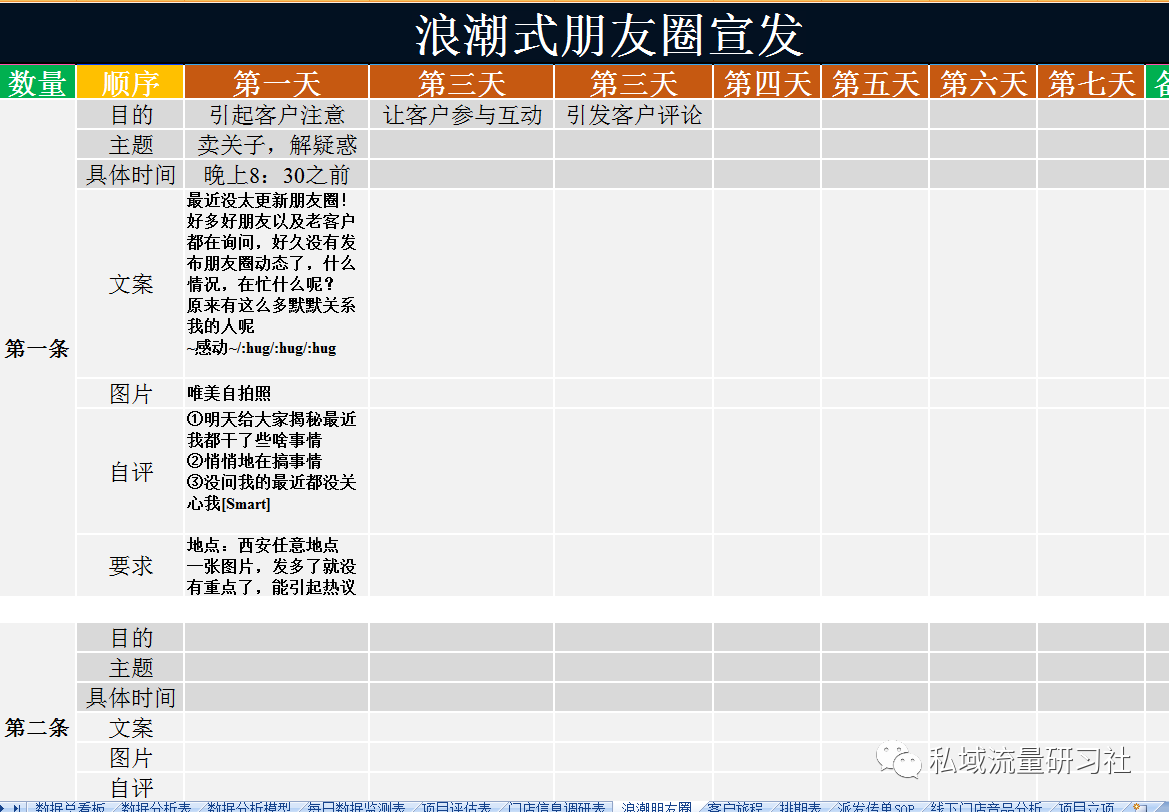Click the cell 引起客户注意
This screenshot has height=812, width=1169.
click(x=277, y=115)
